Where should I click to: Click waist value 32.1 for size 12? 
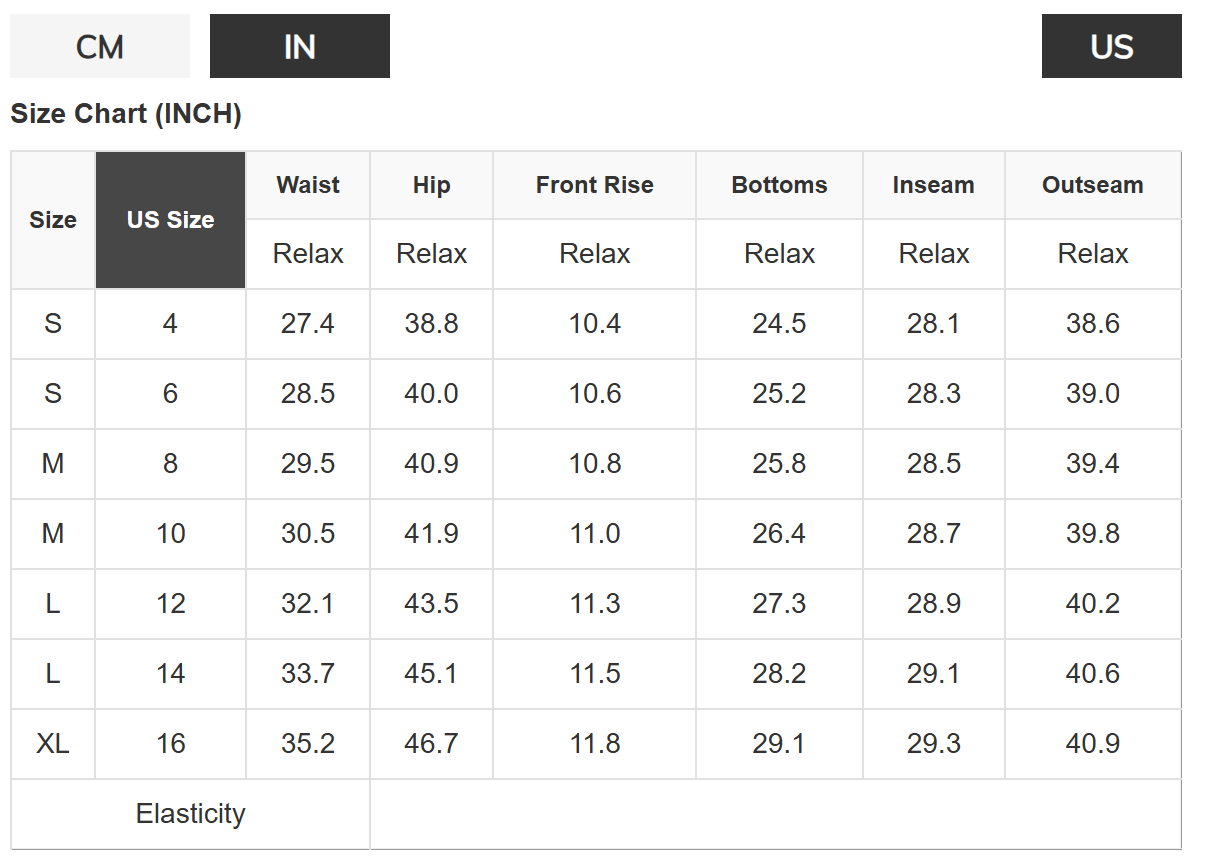(x=308, y=604)
